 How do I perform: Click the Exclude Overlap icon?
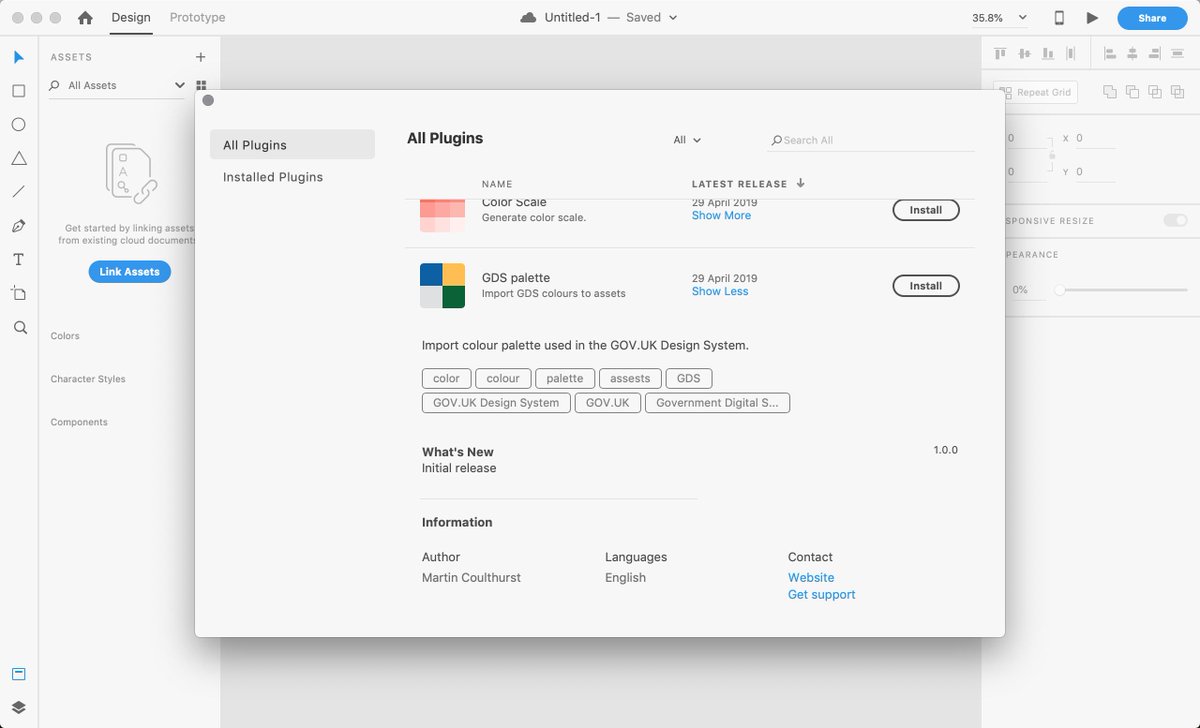click(1179, 92)
